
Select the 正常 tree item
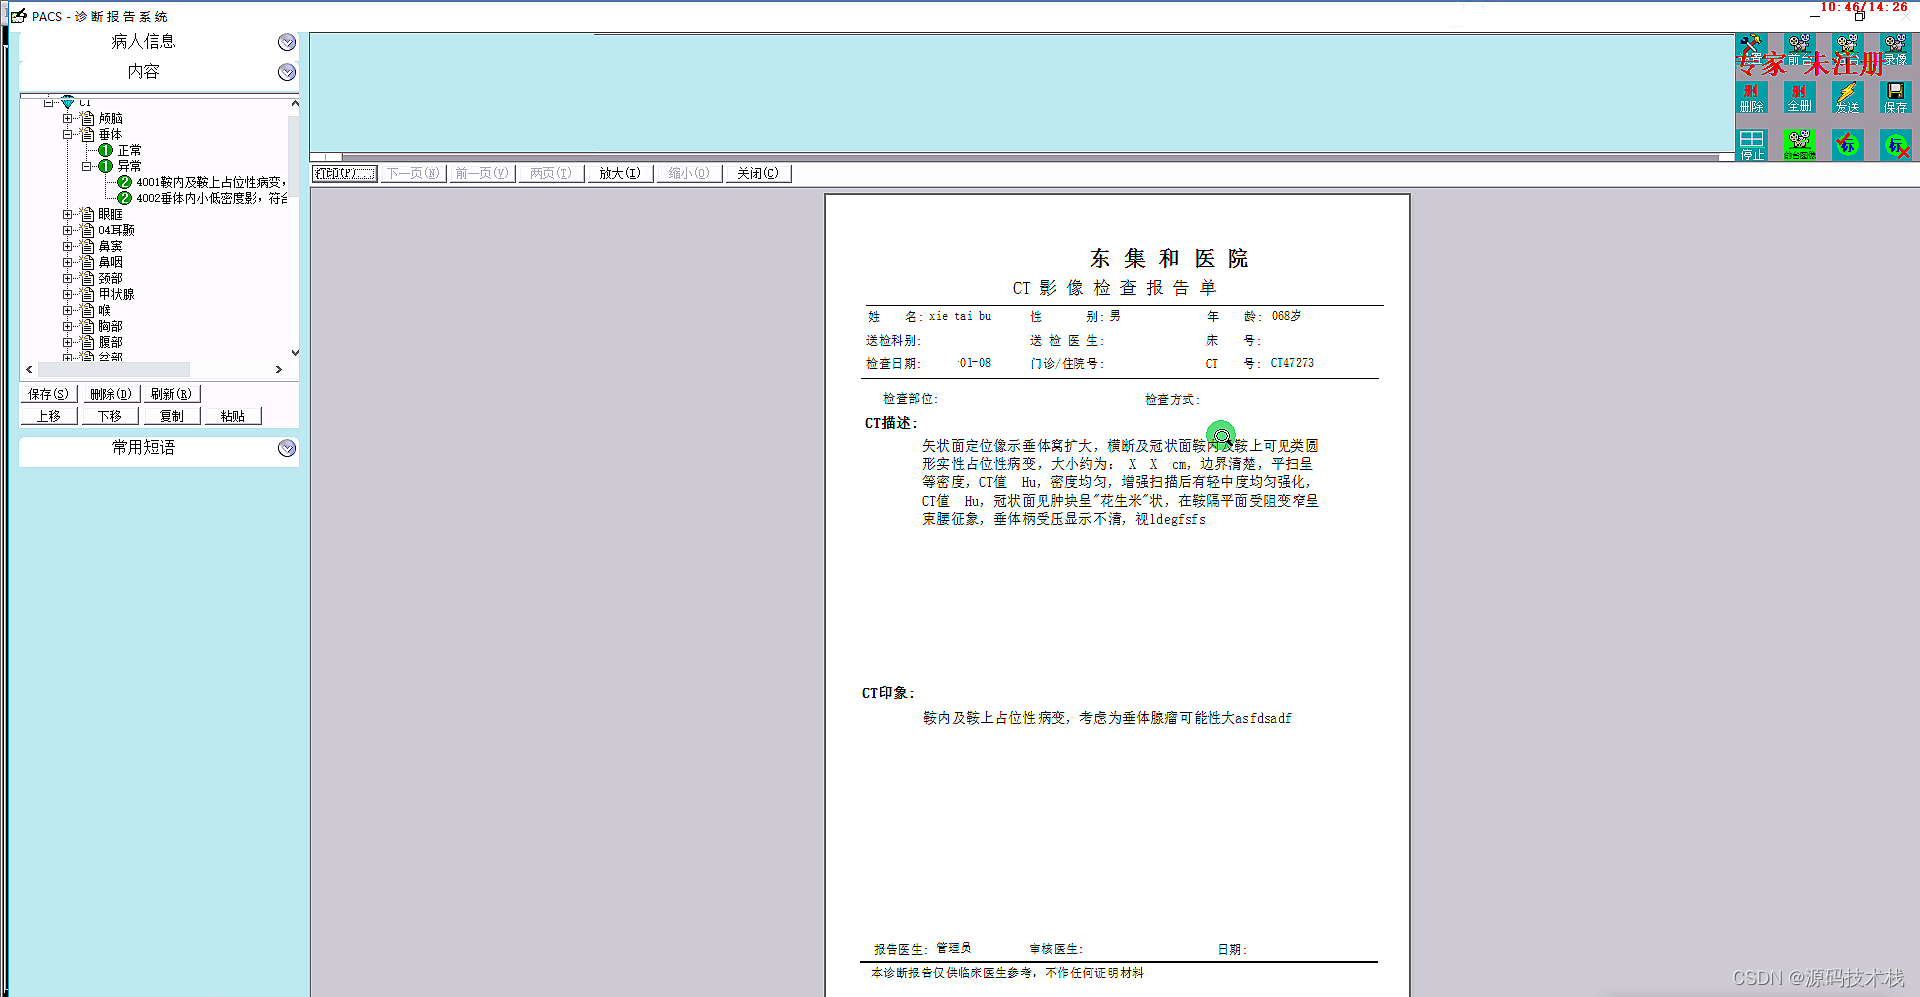(x=129, y=150)
